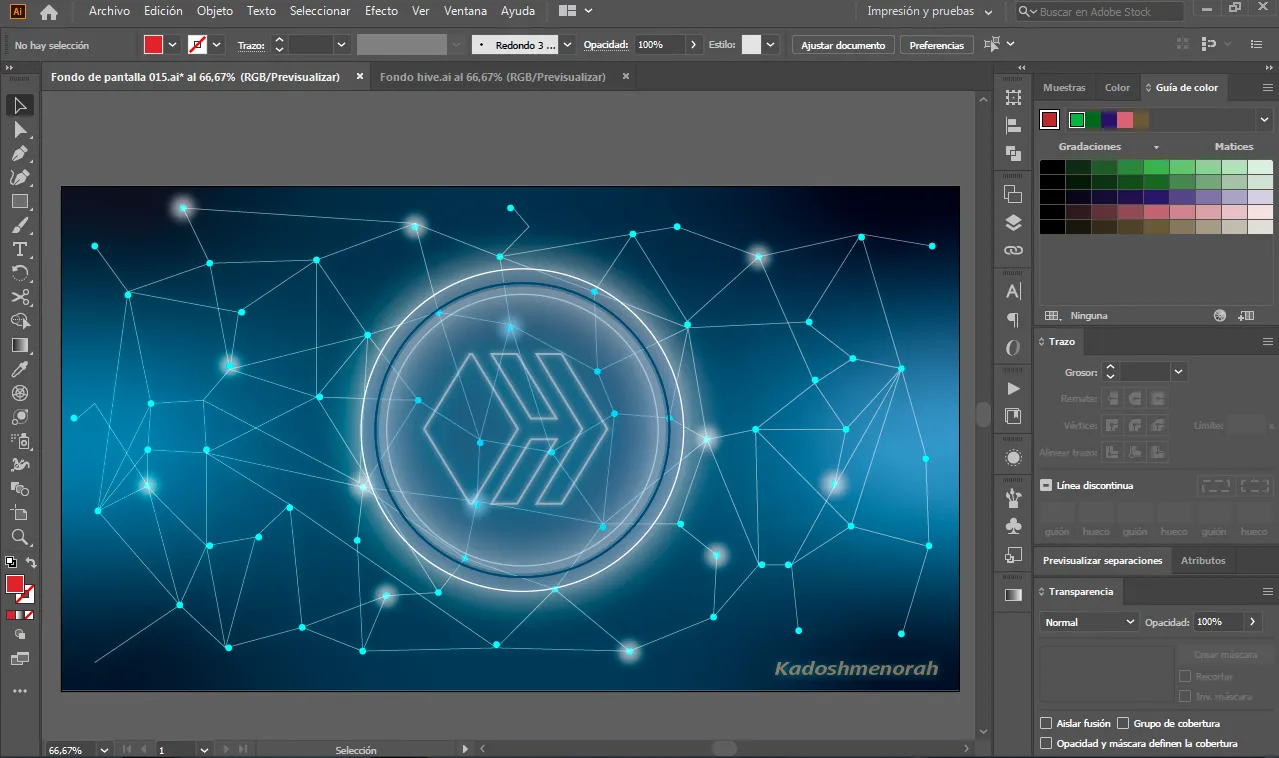Click the Home icon in top bar
Image resolution: width=1279 pixels, height=758 pixels.
click(x=48, y=12)
